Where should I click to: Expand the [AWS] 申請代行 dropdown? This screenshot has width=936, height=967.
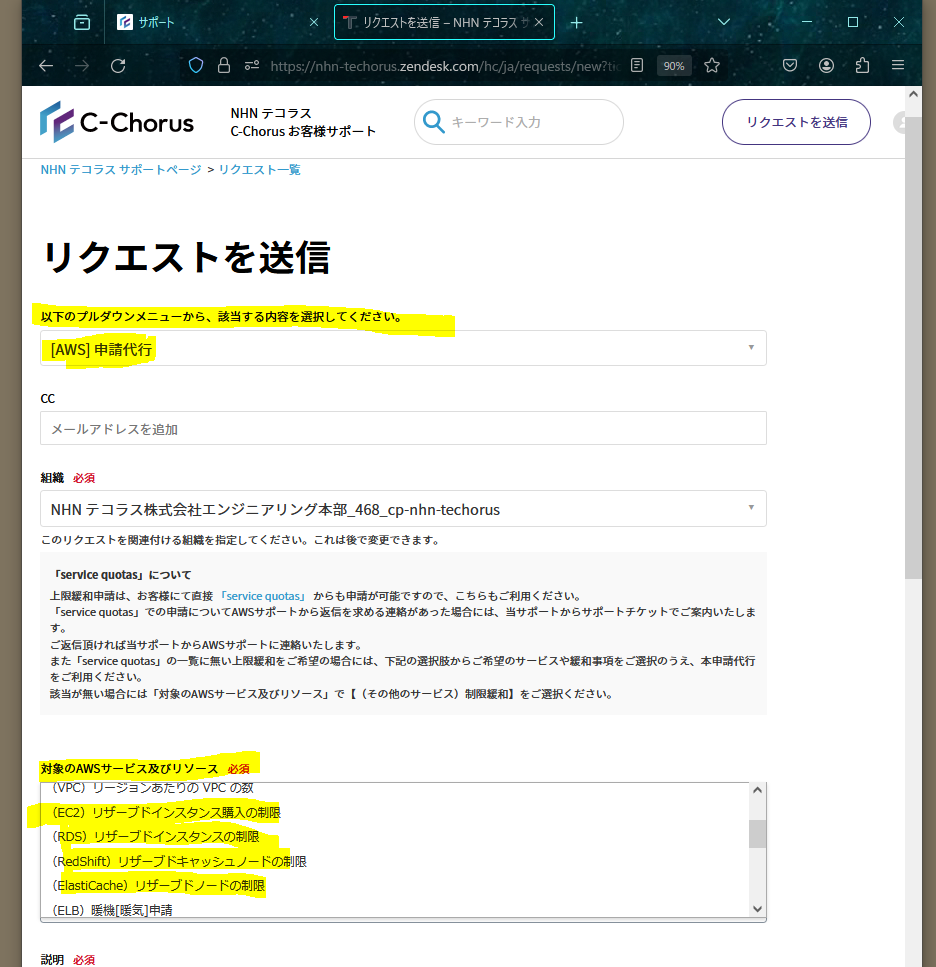403,348
